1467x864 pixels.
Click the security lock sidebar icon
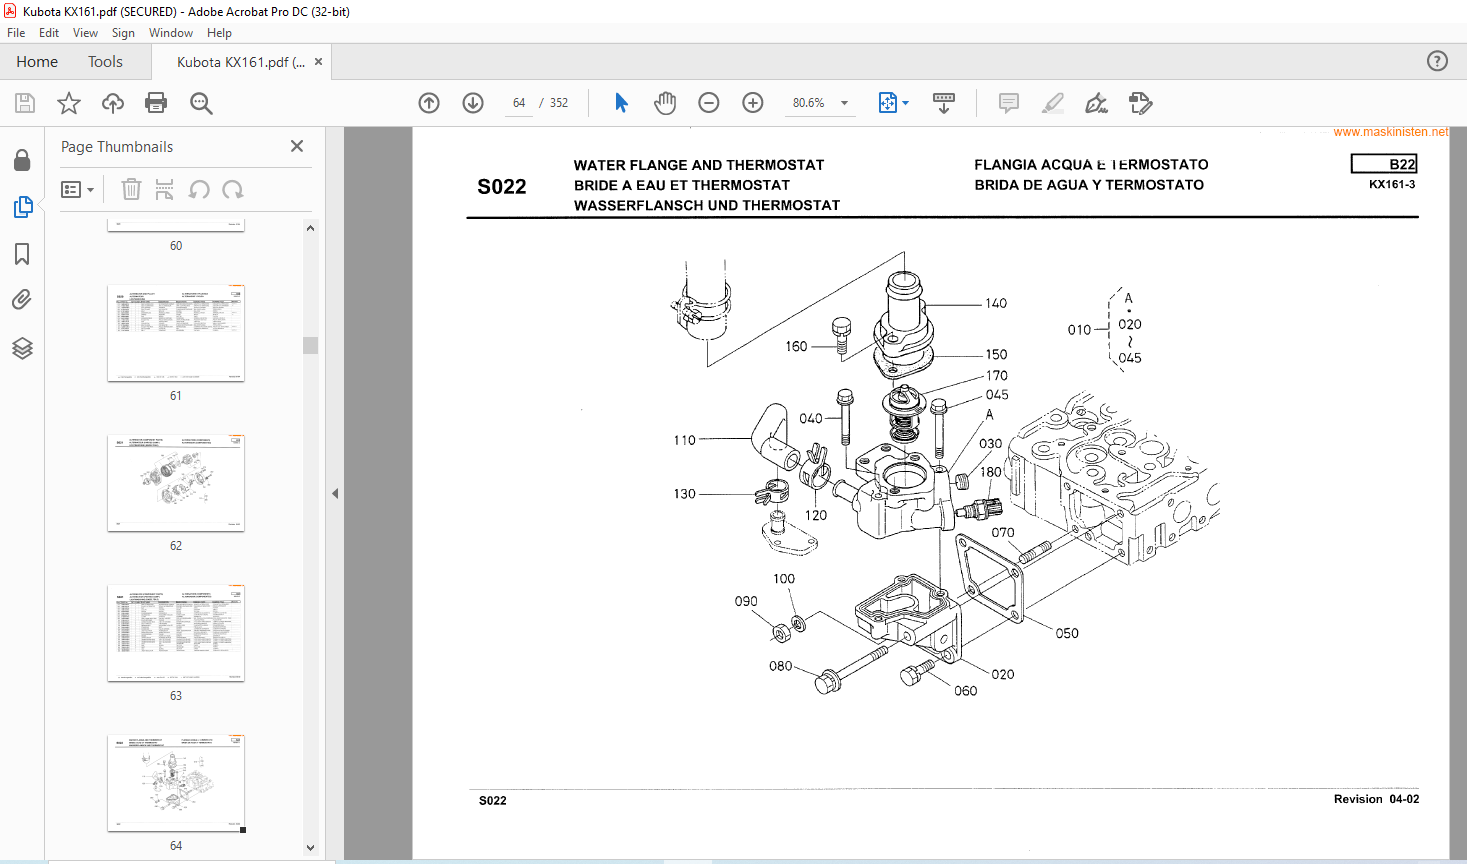(x=22, y=160)
